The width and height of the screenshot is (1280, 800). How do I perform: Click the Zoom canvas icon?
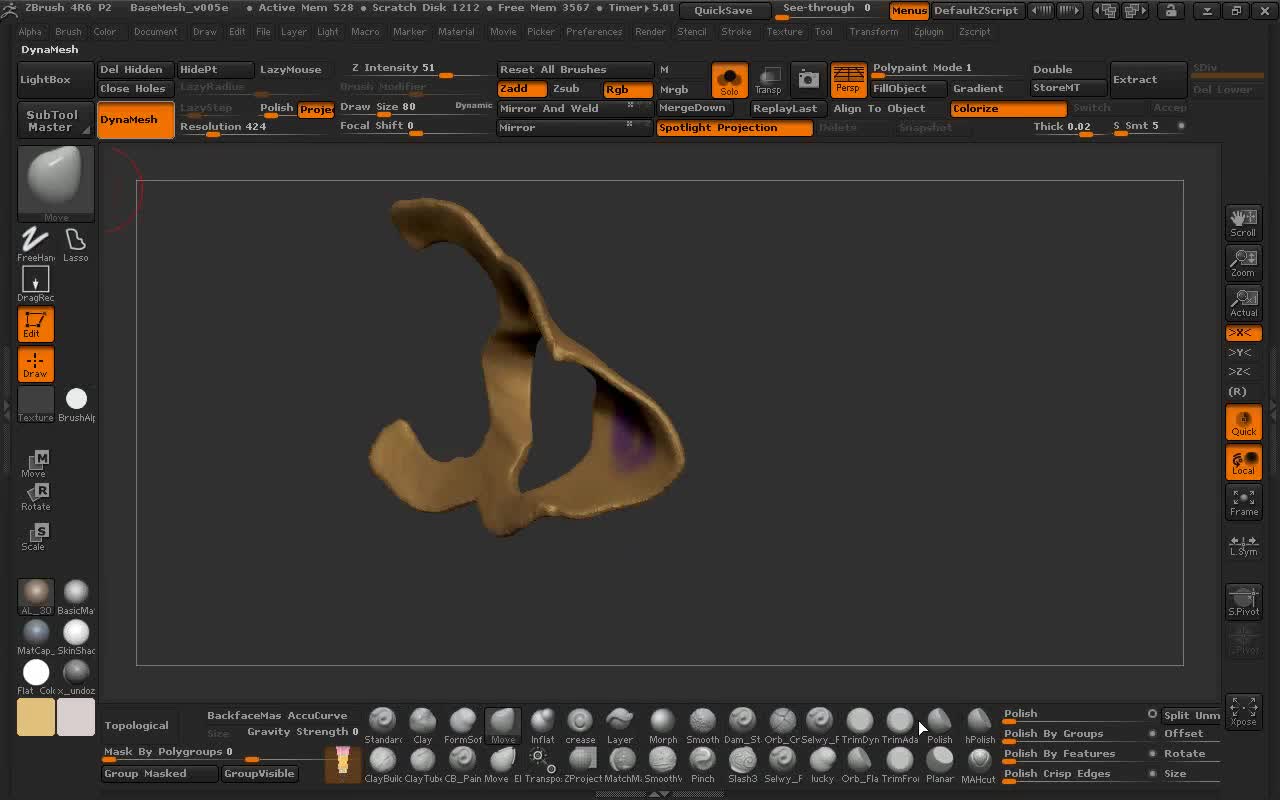[1243, 262]
